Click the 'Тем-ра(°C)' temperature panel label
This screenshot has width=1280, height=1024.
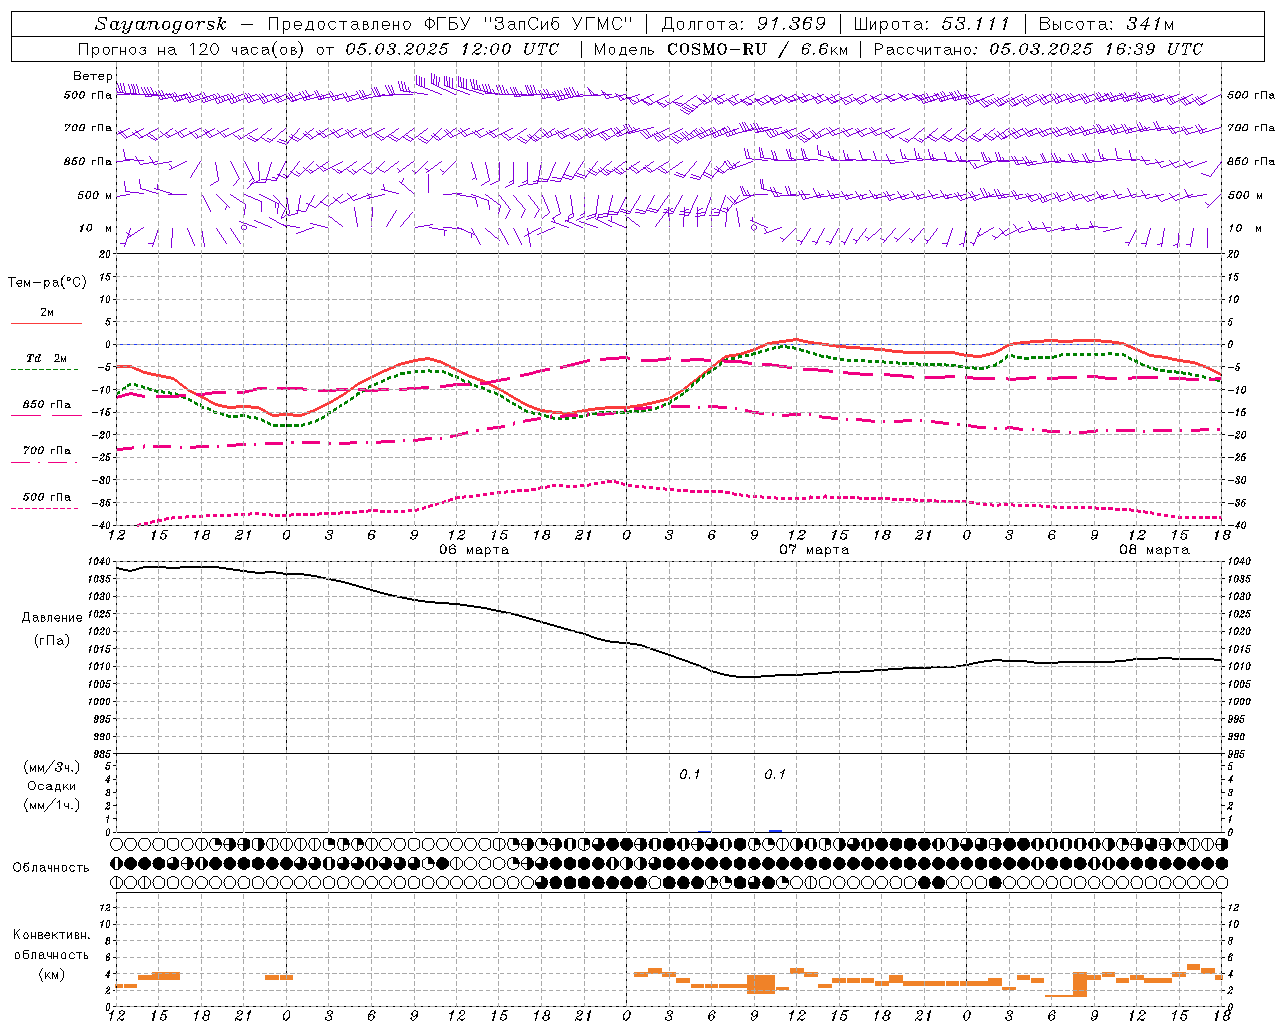[47, 283]
